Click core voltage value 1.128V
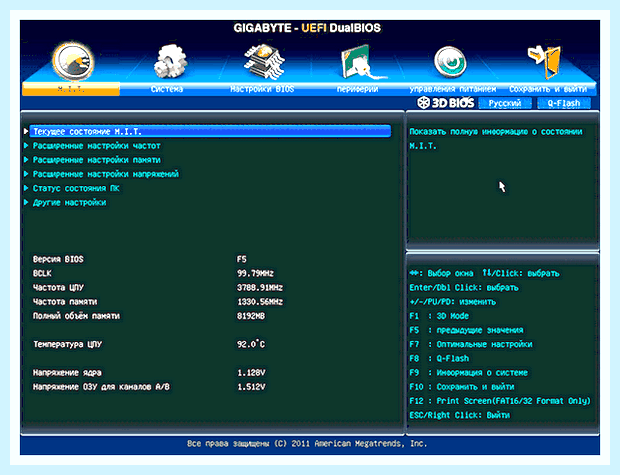This screenshot has height=475, width=620. click(x=251, y=373)
